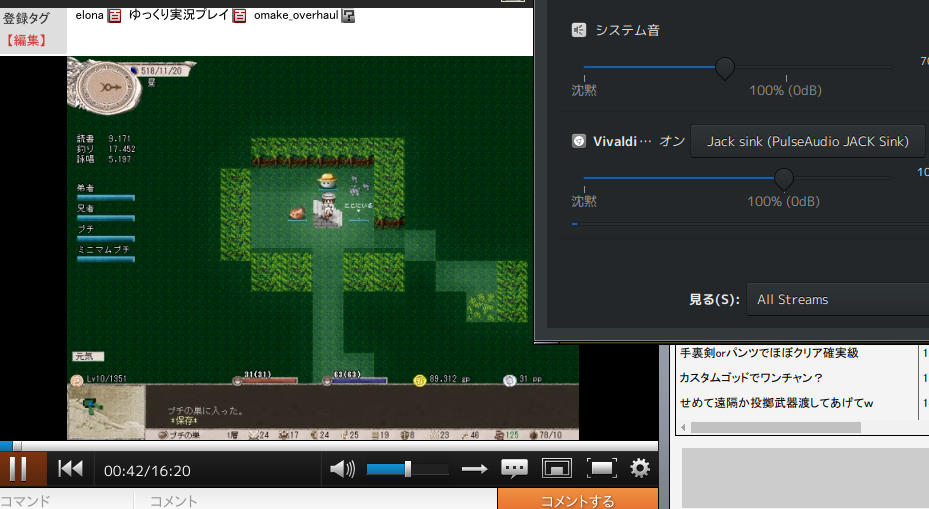This screenshot has height=509, width=929.
Task: Focus the コメント input field
Action: coord(315,500)
